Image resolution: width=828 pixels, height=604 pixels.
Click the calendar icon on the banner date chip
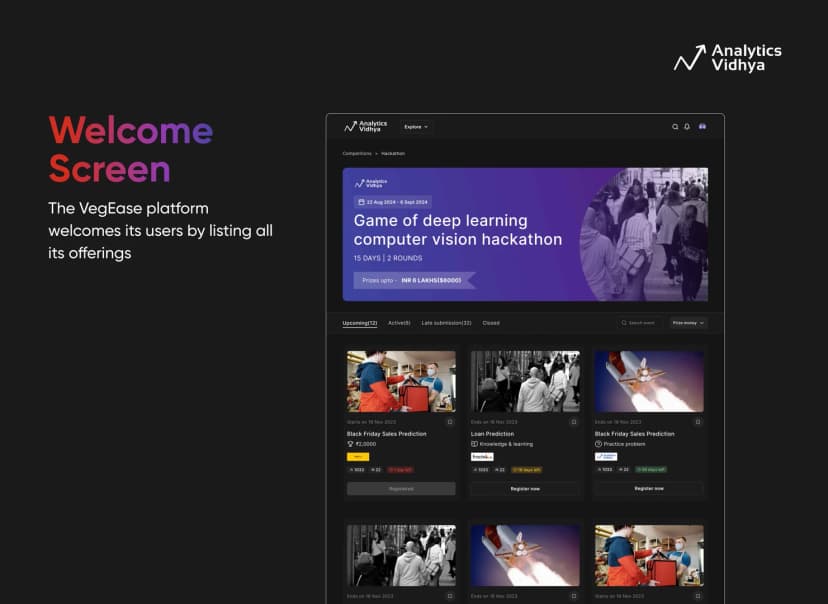pos(361,202)
